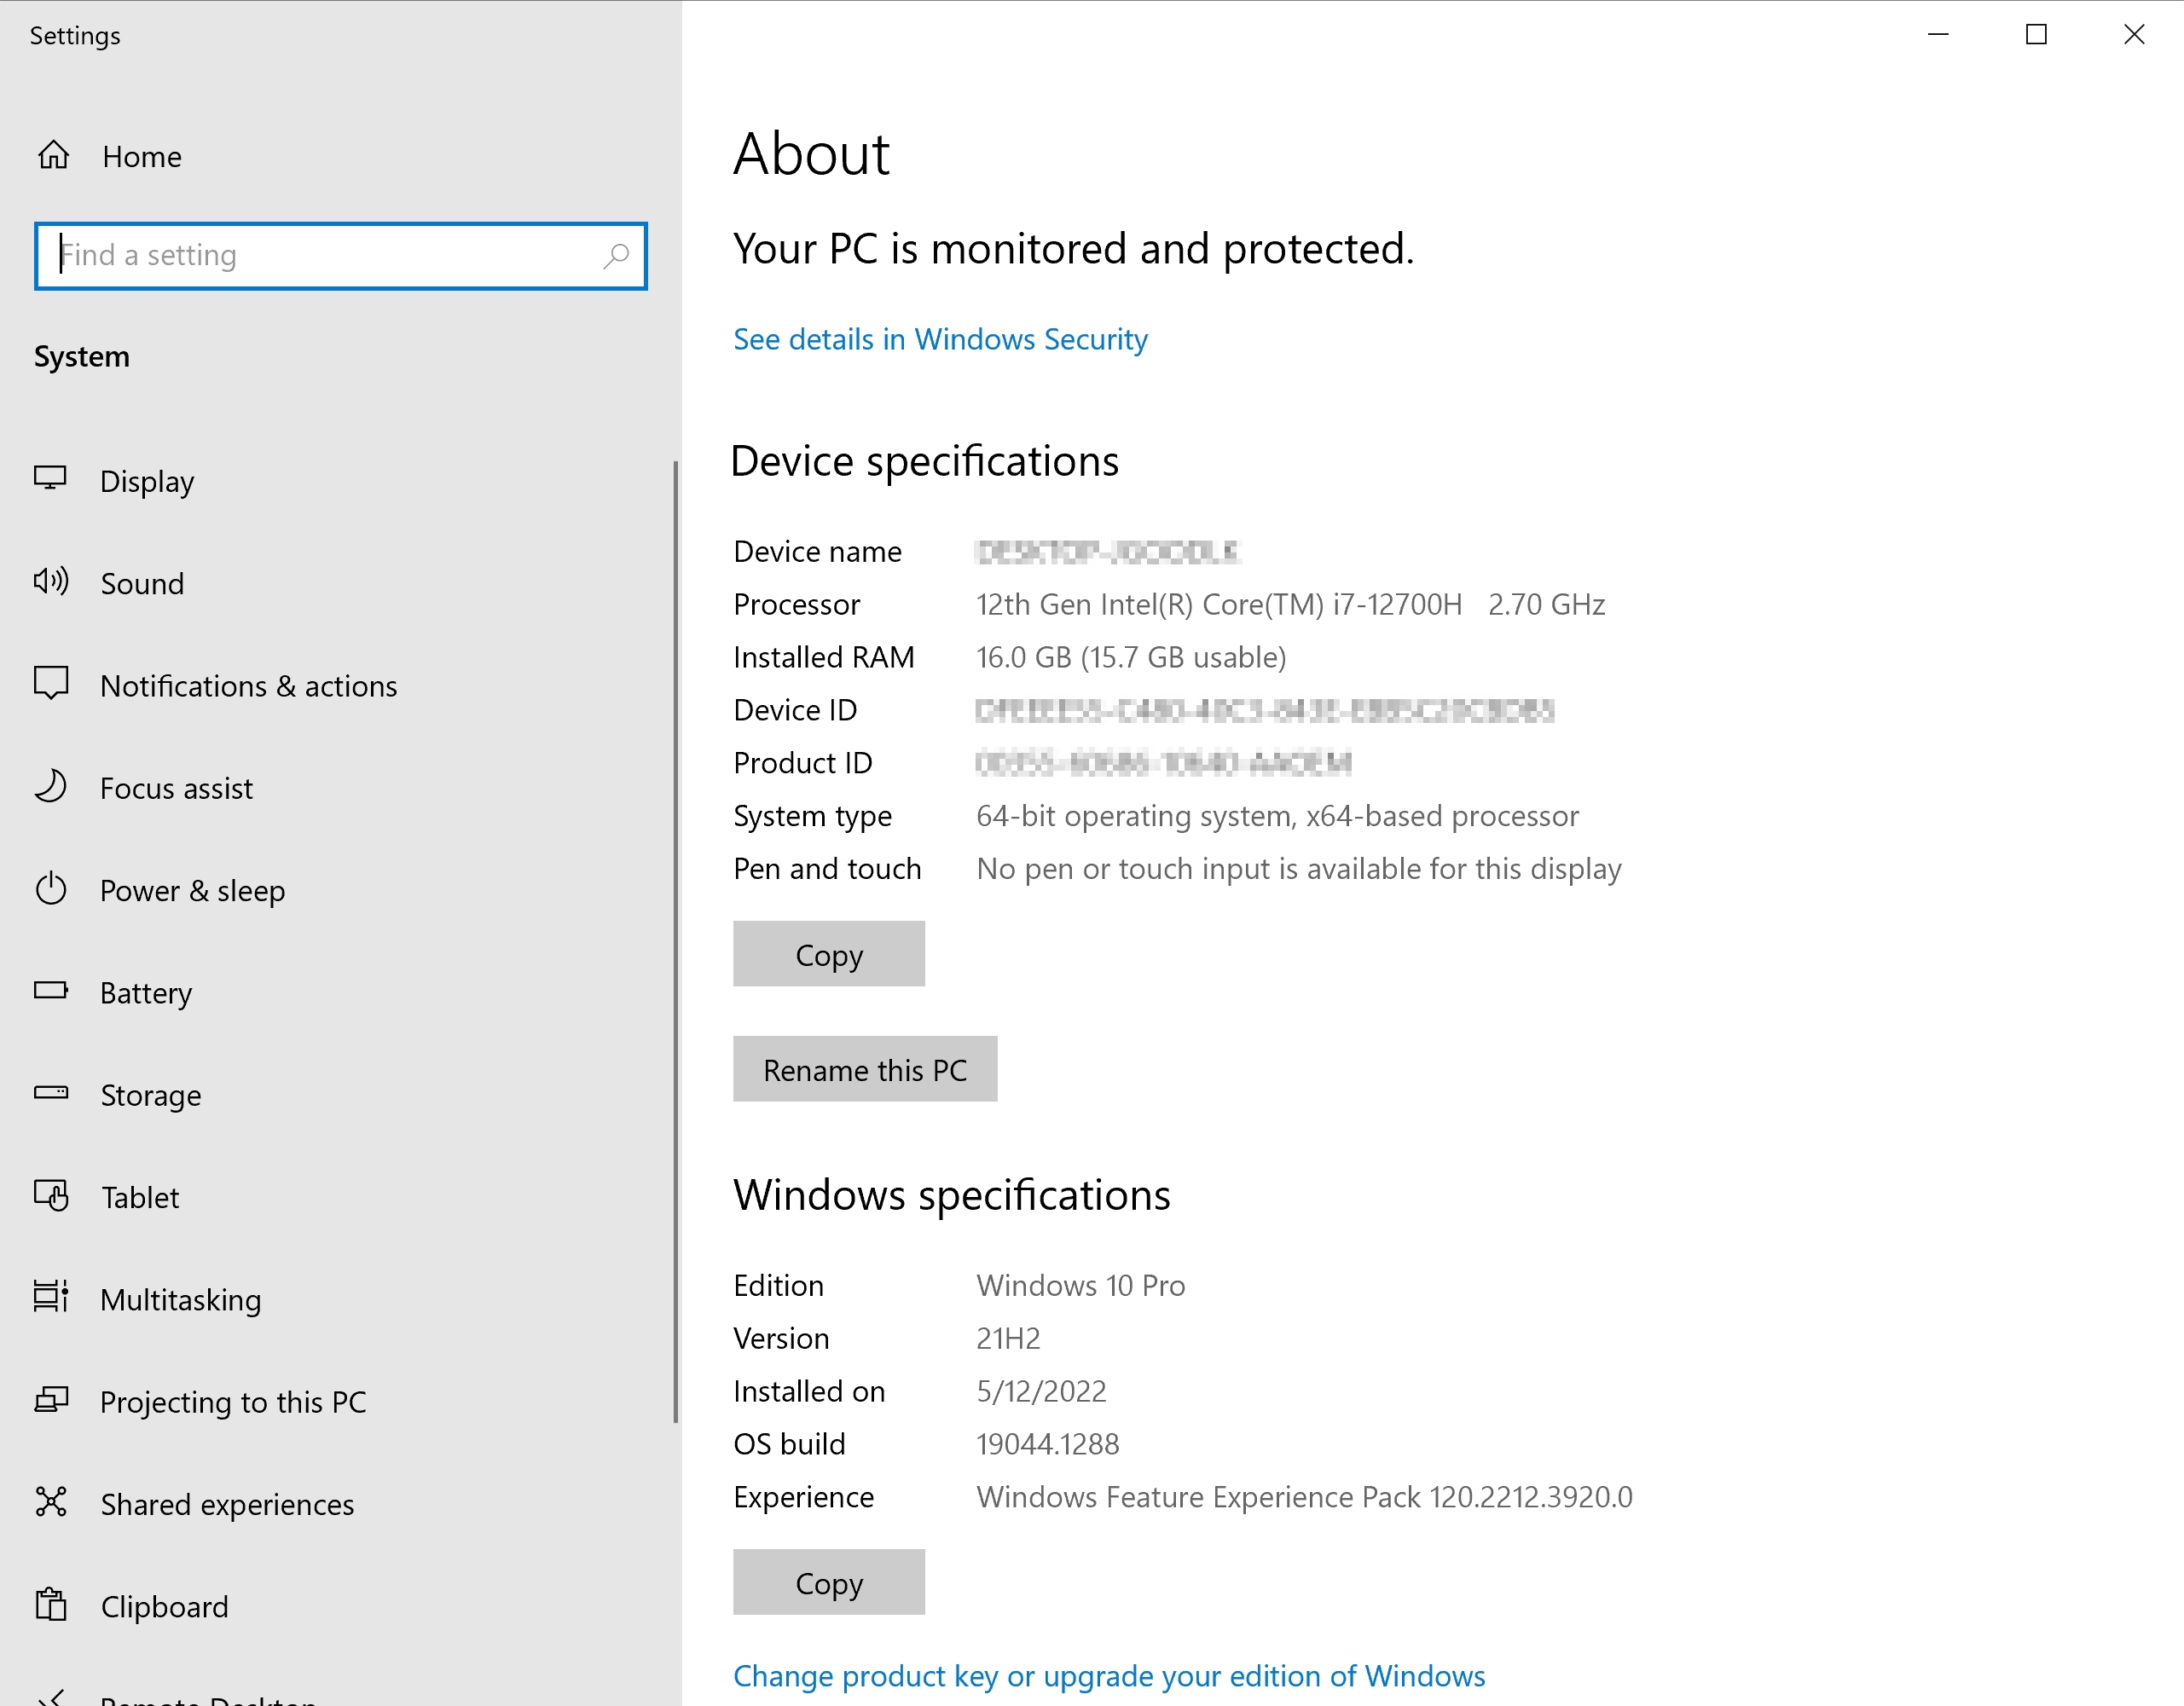Minimize the Settings window
The height and width of the screenshot is (1706, 2184).
coord(1939,34)
